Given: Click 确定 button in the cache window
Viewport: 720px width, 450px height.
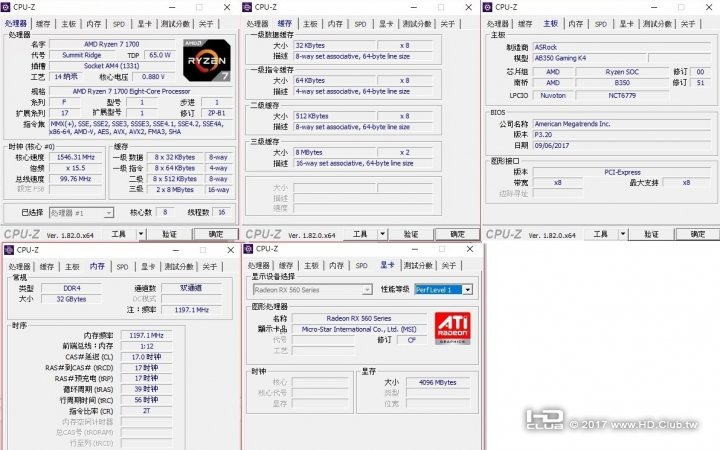Looking at the screenshot, I should 457,234.
